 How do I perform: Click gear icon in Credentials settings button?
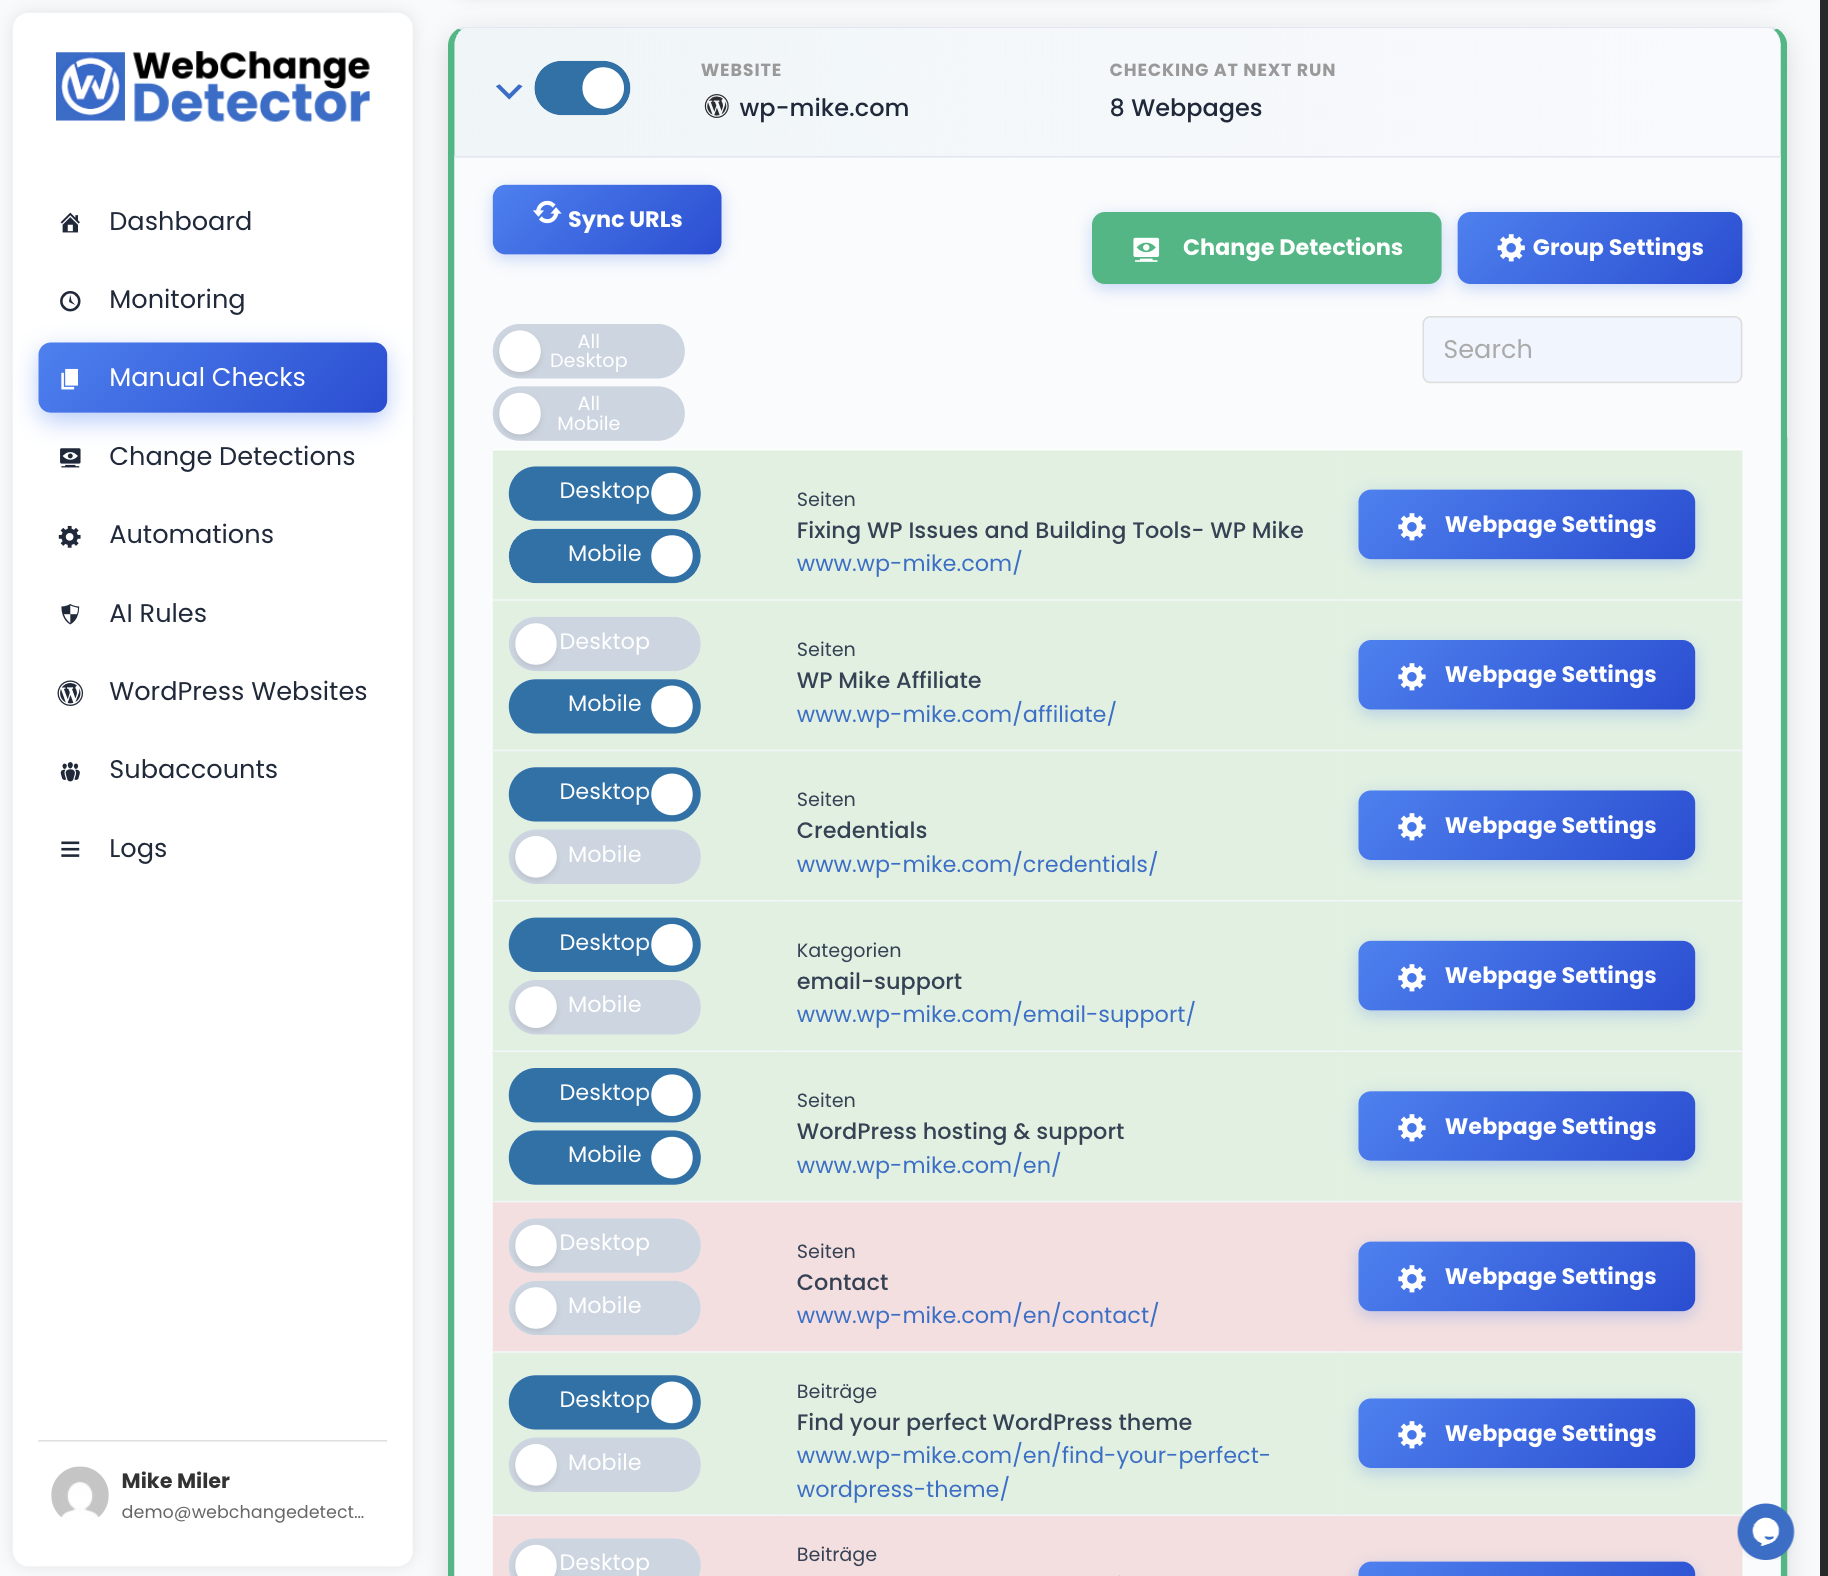pyautogui.click(x=1411, y=826)
